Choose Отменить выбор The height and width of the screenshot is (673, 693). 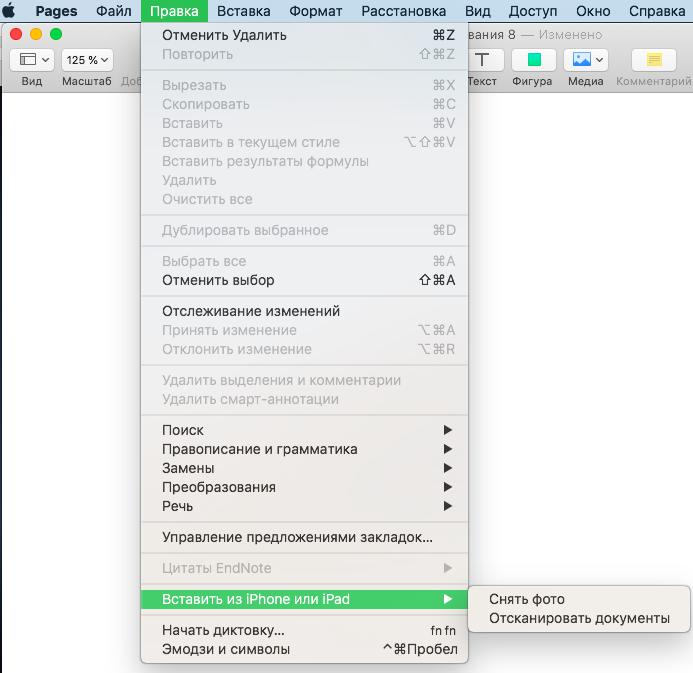tap(304, 280)
